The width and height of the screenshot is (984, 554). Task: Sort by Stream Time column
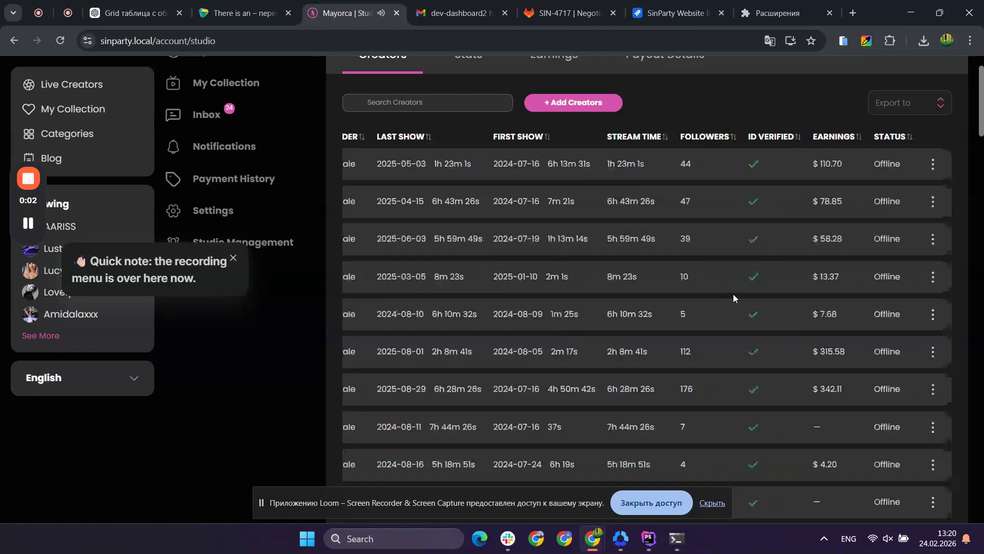(x=637, y=137)
